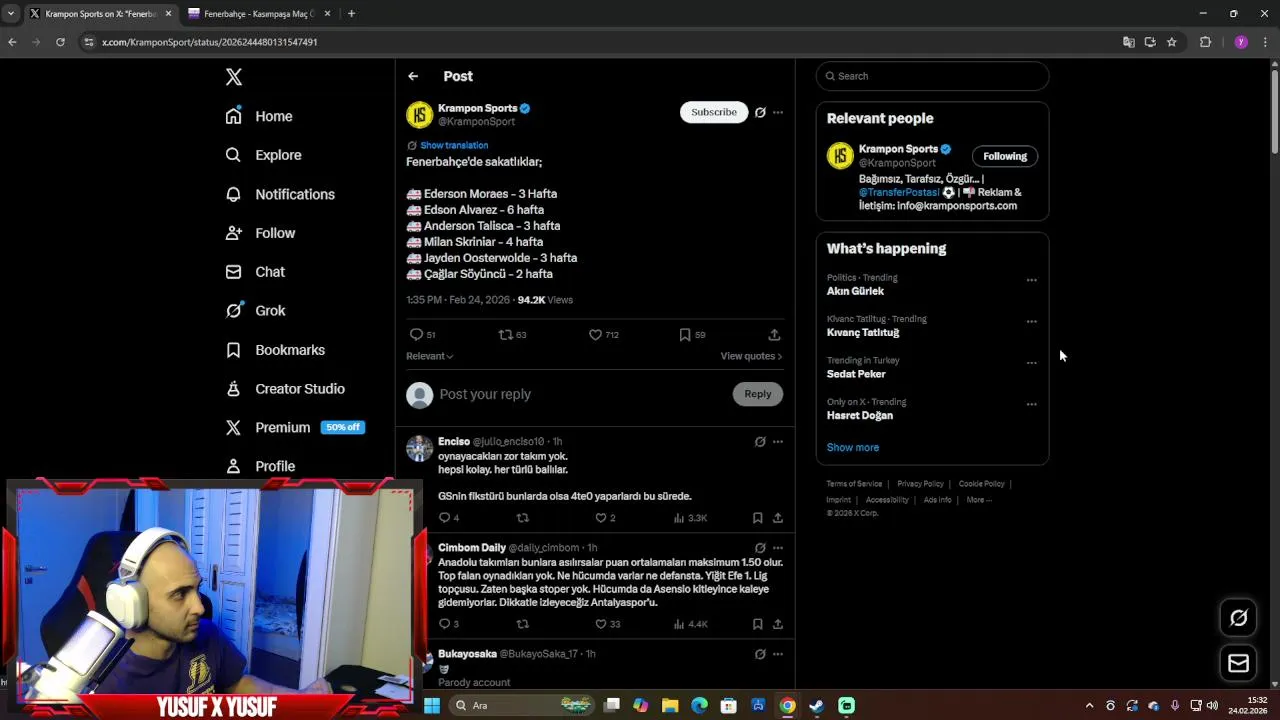The image size is (1280, 720).
Task: Open Explore from the sidebar
Action: (263, 155)
